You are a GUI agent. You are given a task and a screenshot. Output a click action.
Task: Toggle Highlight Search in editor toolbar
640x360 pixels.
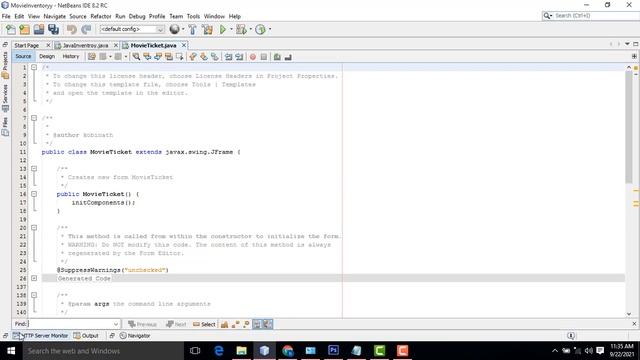tap(169, 57)
